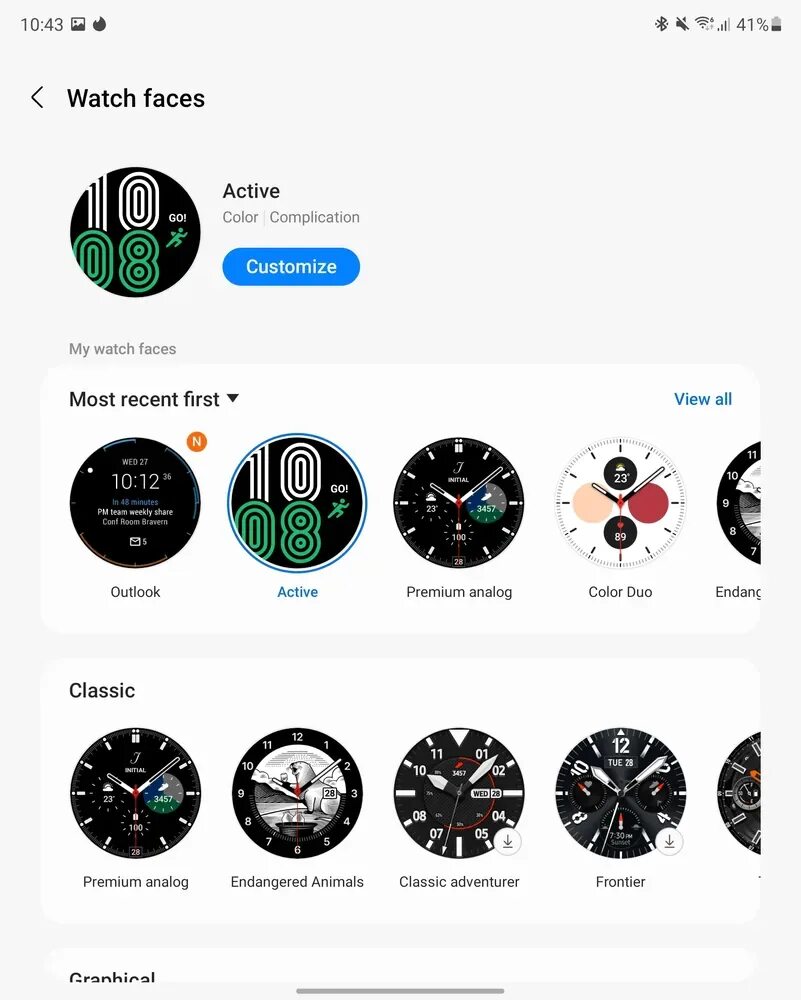Click the Customize button
This screenshot has height=1000, width=801.
point(291,267)
